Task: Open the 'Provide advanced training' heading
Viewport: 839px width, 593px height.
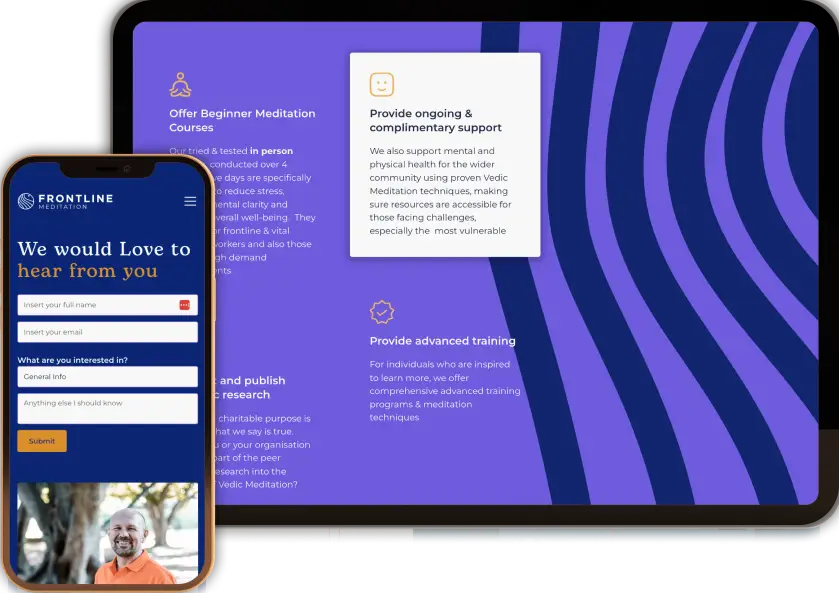Action: click(x=442, y=341)
